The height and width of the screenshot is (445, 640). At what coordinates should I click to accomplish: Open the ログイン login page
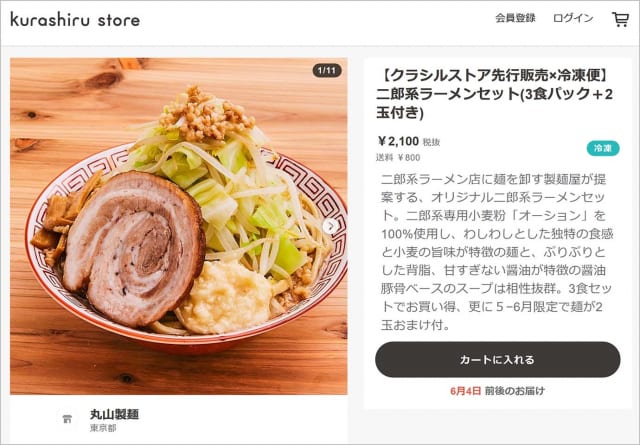point(573,18)
